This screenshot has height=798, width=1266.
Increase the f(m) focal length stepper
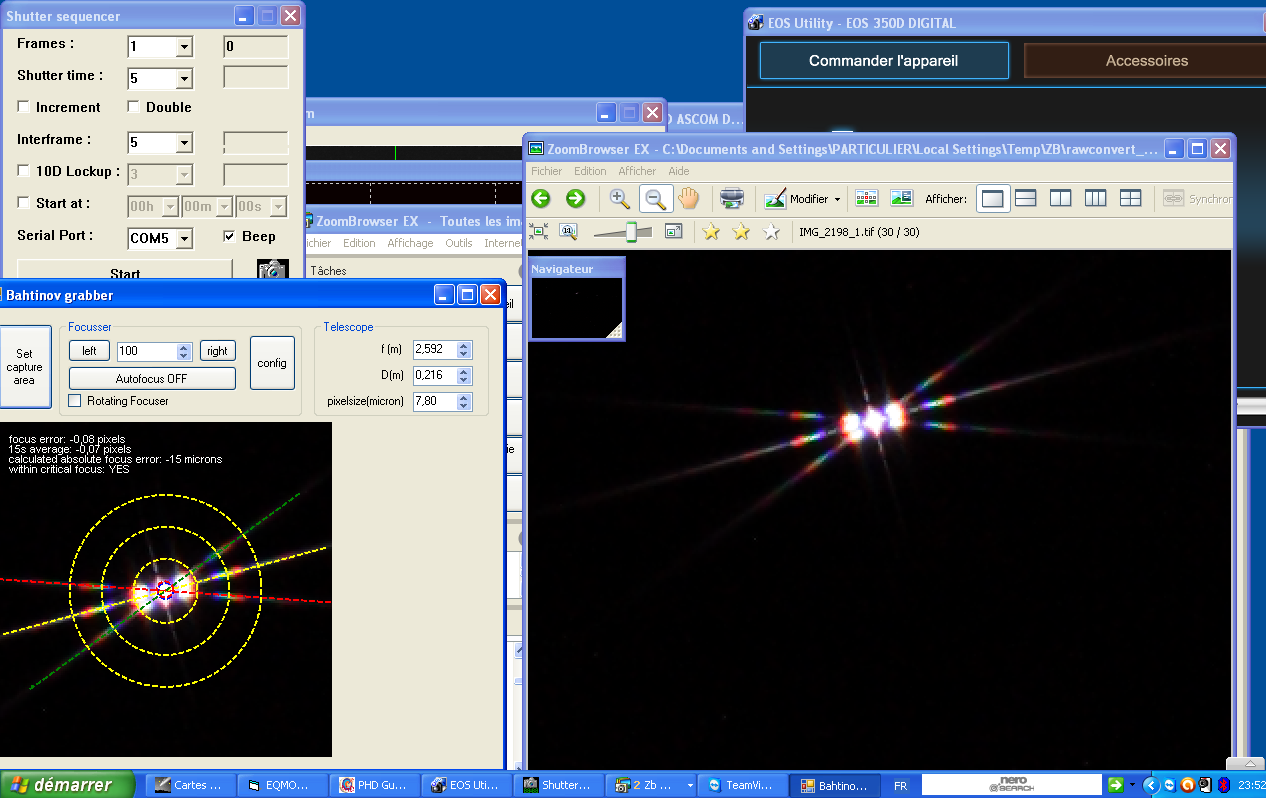pos(463,345)
